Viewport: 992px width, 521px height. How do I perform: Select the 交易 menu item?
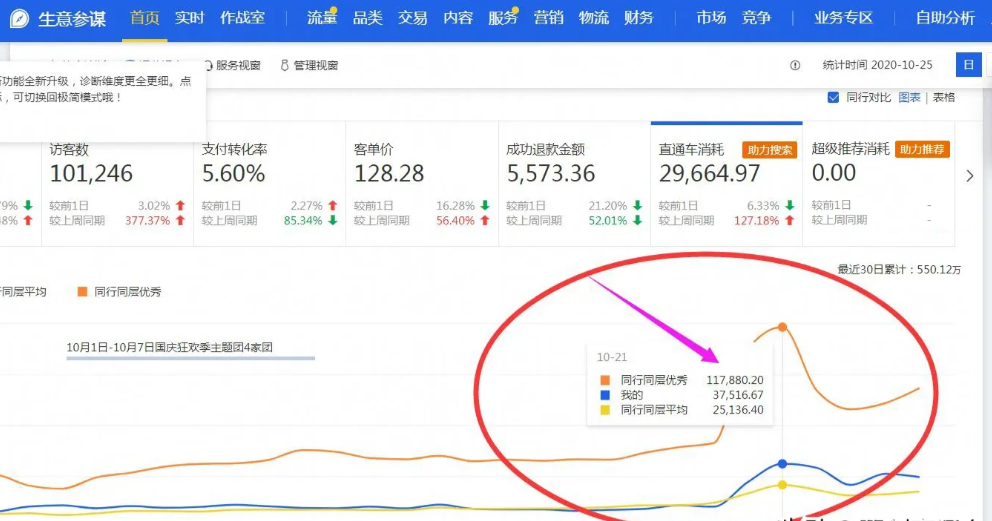[412, 18]
